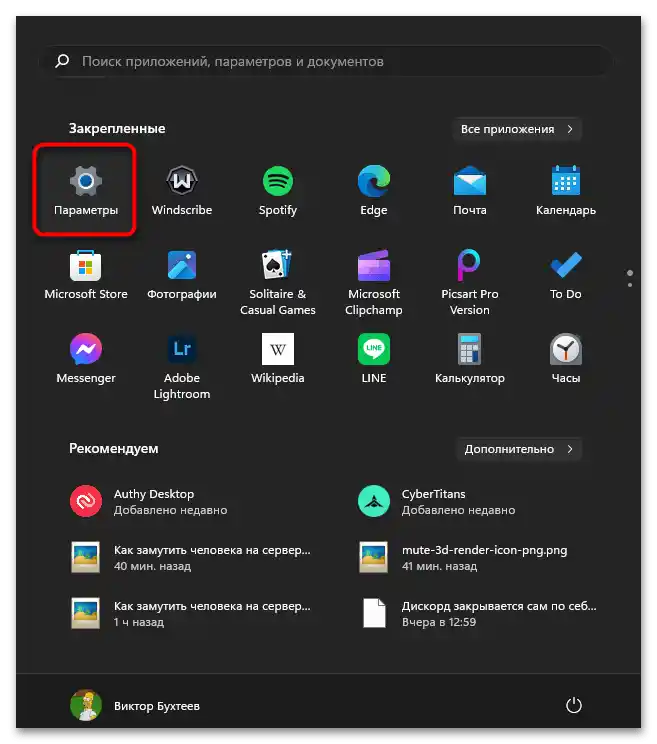
Task: Open the To Do app
Action: coord(565,275)
